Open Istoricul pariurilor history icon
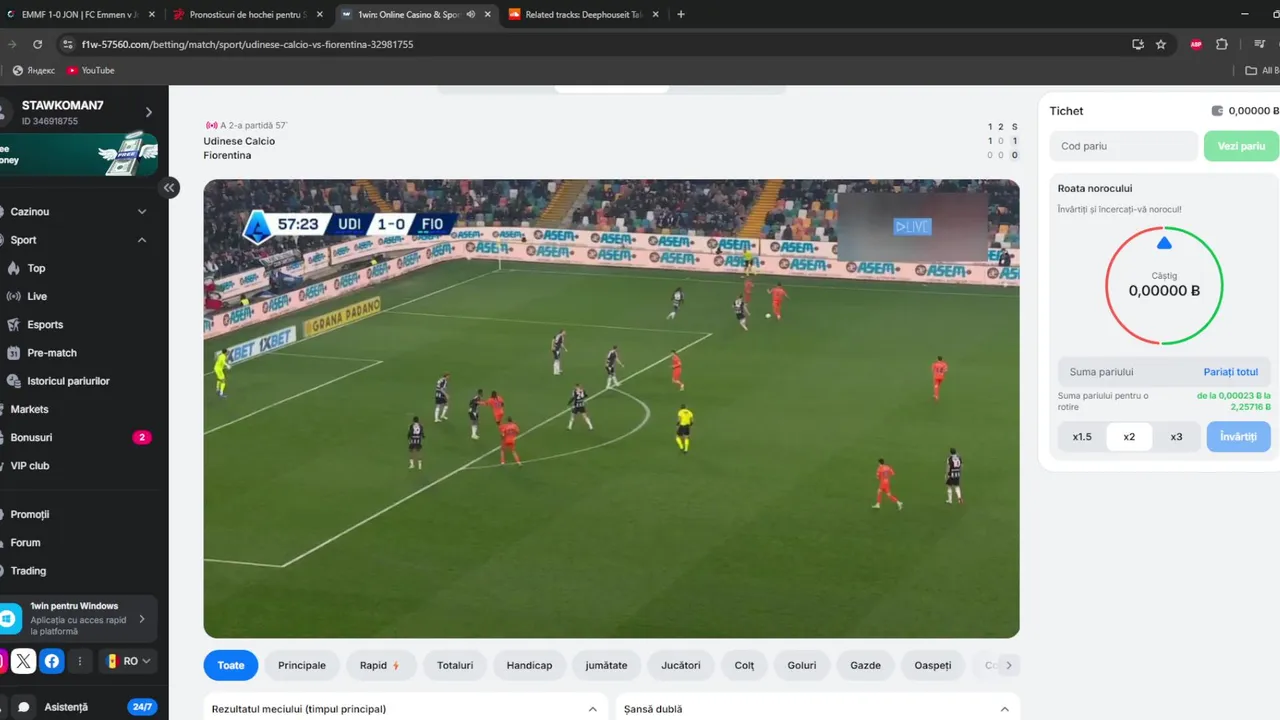1280x720 pixels. click(13, 381)
